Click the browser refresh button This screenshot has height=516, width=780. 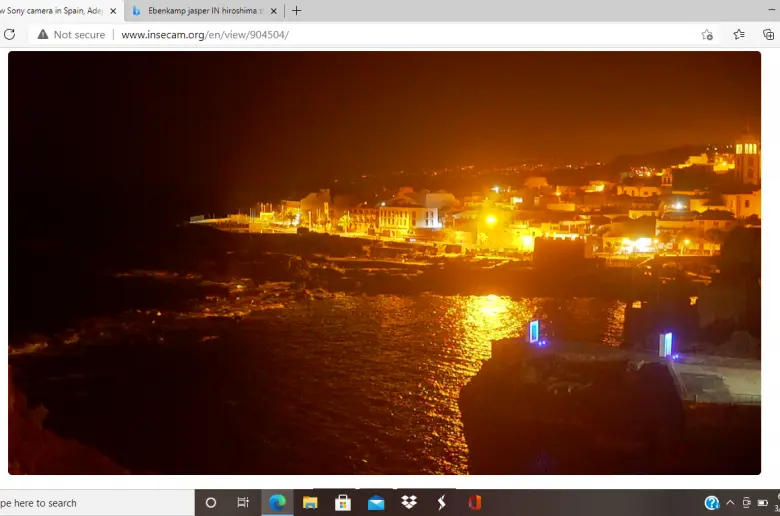[10, 34]
